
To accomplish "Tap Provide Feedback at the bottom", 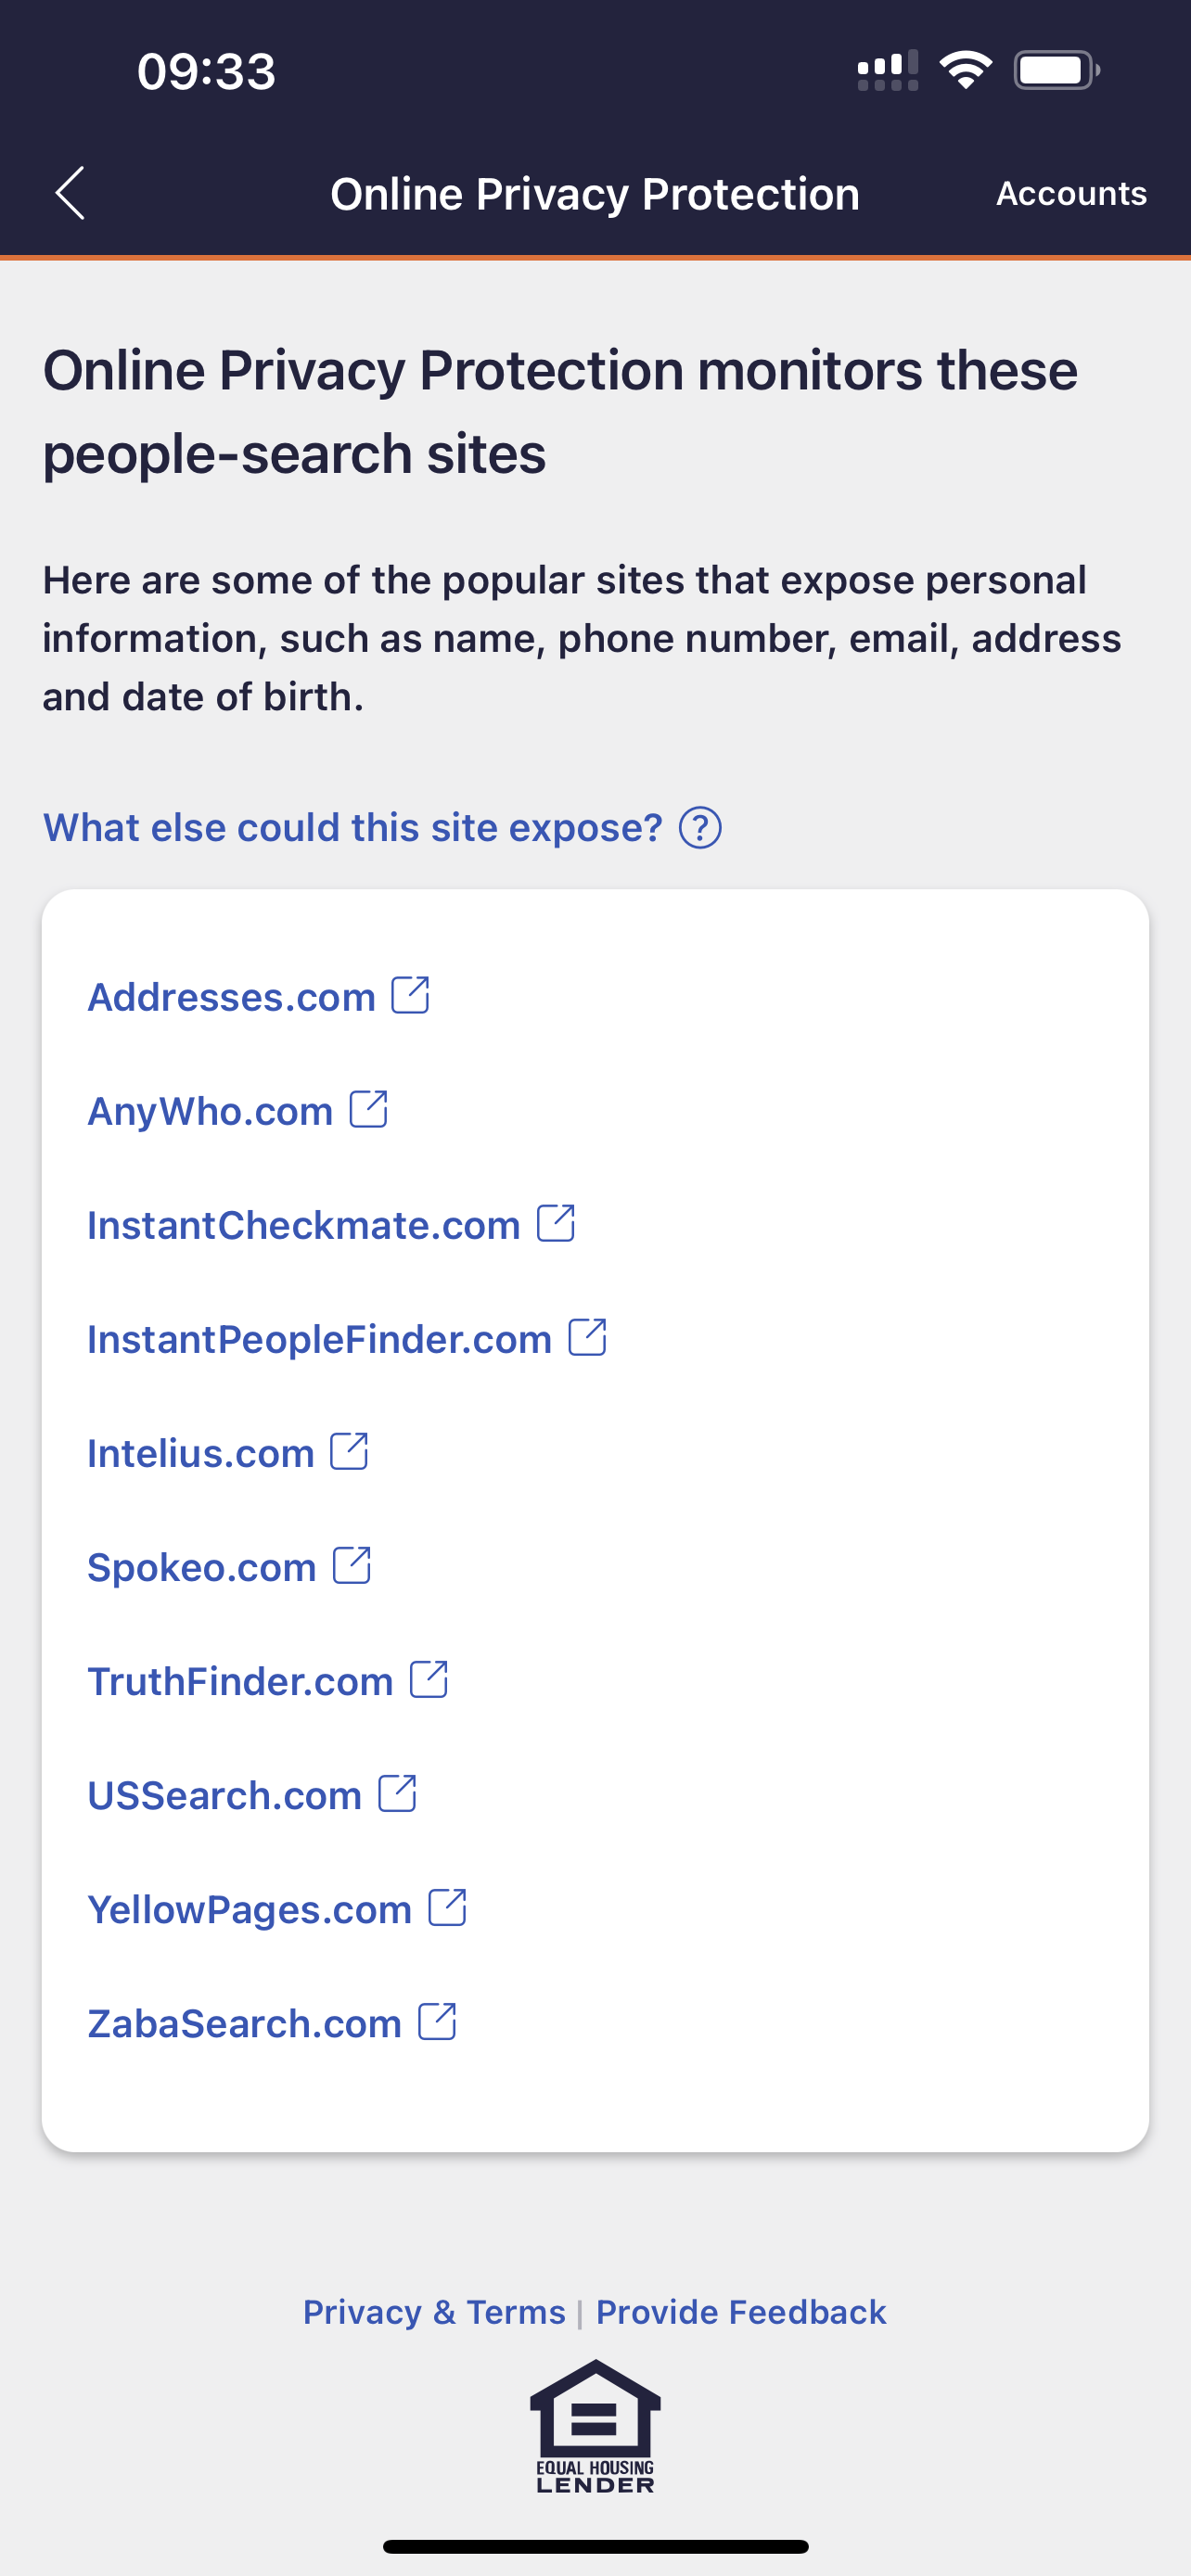I will [x=740, y=2312].
